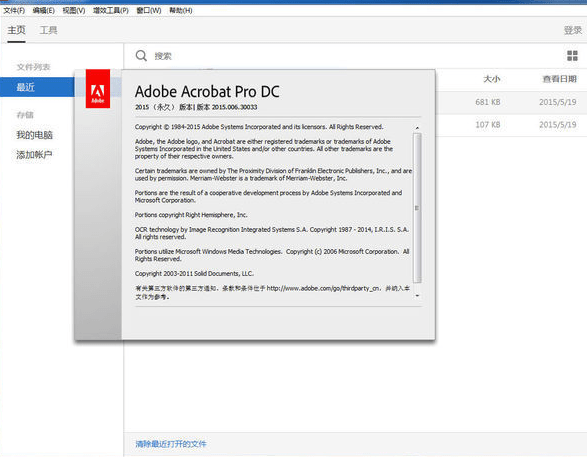The image size is (587, 457).
Task: Click scroll-down arrow in About dialog
Action: pos(417,296)
